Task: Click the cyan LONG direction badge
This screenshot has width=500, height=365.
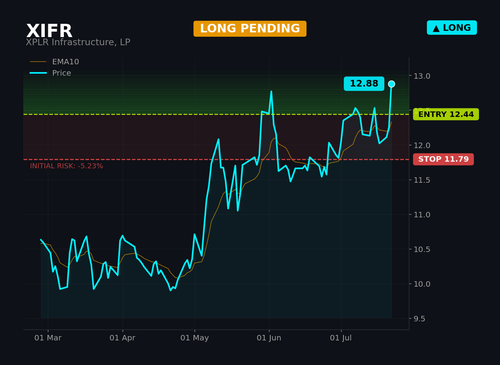Action: point(452,28)
